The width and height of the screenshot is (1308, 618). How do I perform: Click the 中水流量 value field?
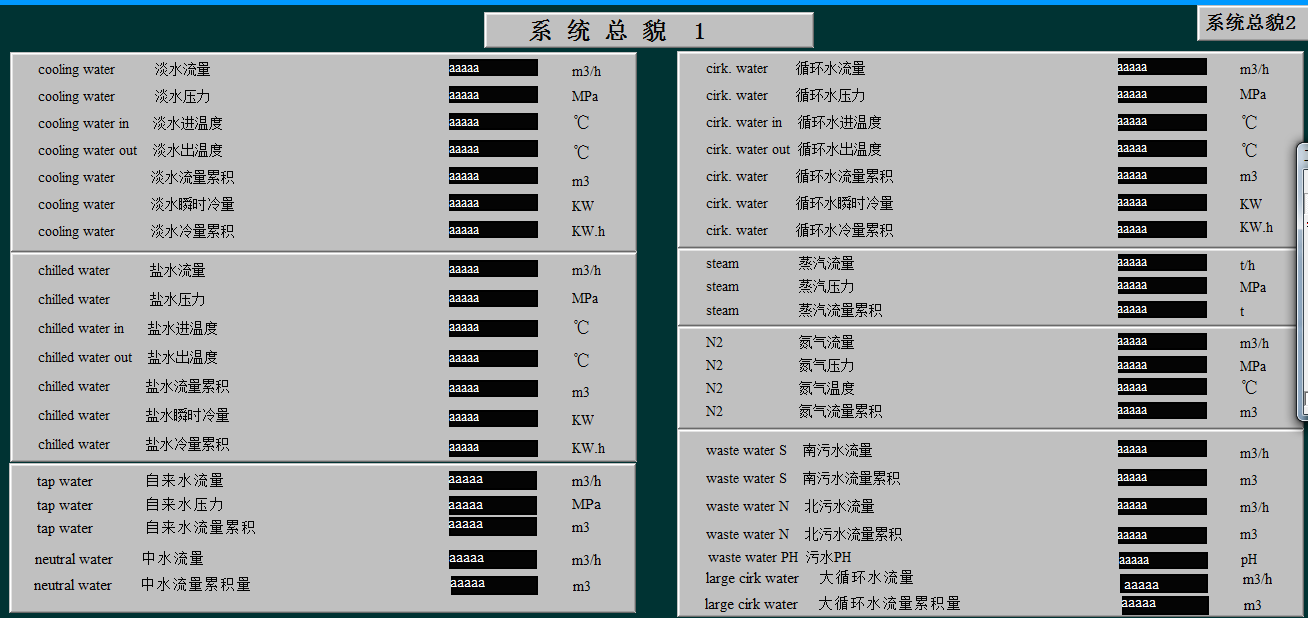tap(493, 559)
